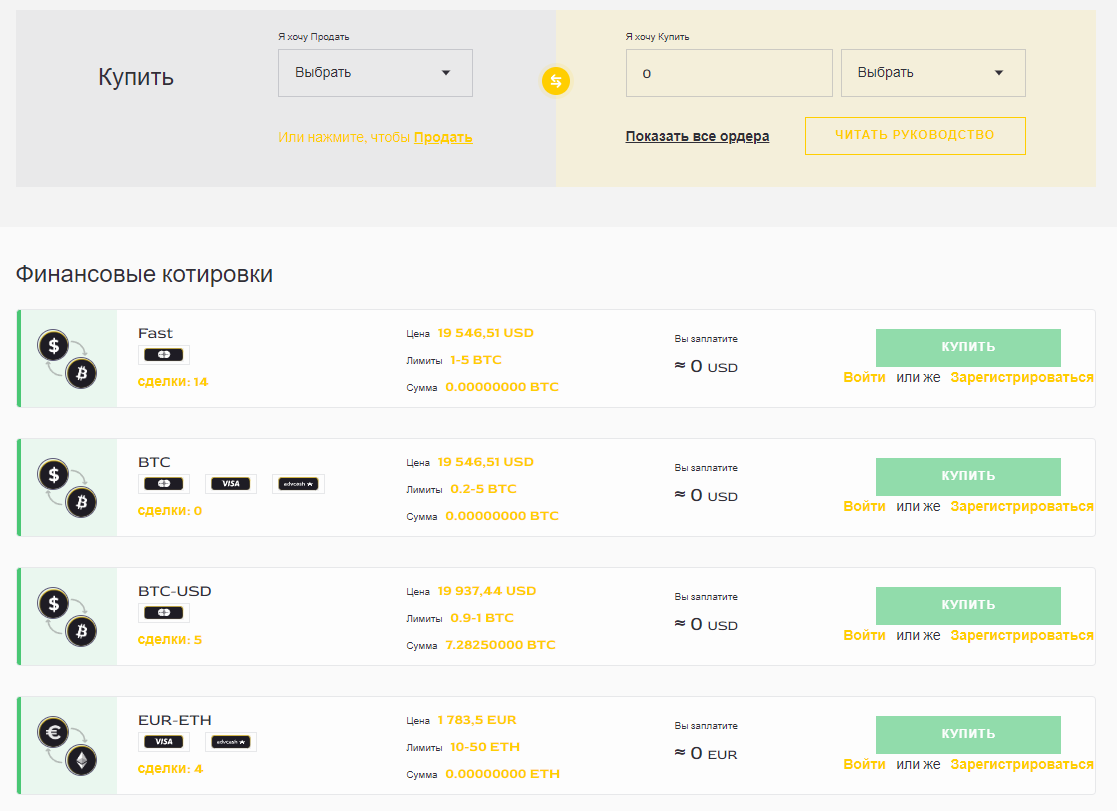Image resolution: width=1117 pixels, height=811 pixels.
Task: Click Visa payment badge in BTC row
Action: 231,484
